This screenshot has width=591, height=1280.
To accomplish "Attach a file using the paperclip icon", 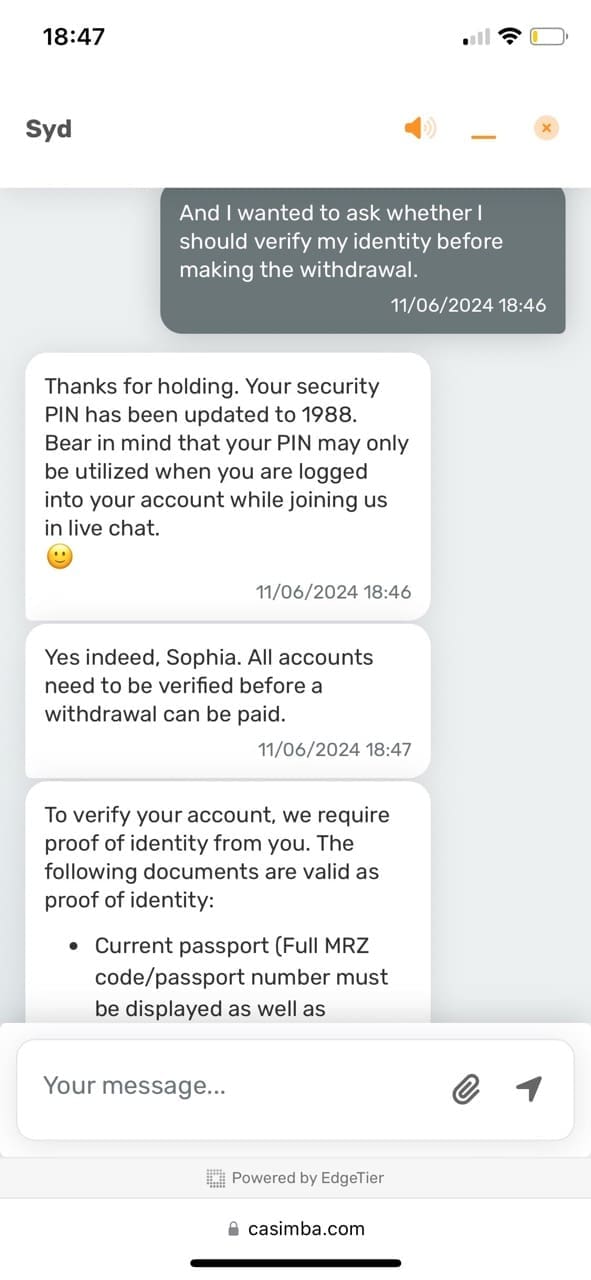I will (466, 1089).
